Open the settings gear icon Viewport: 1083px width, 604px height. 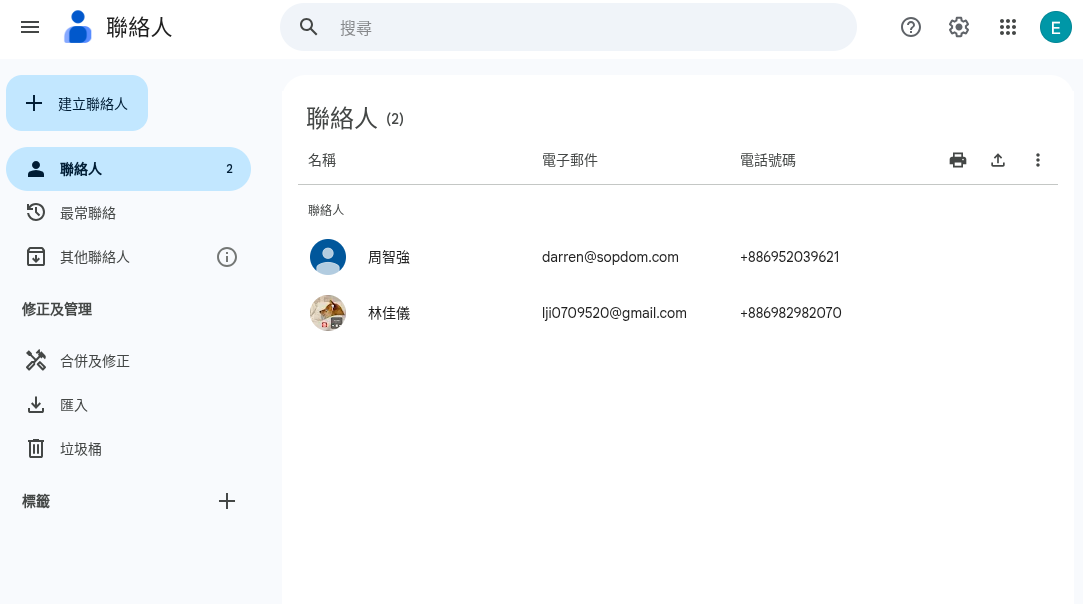coord(959,27)
